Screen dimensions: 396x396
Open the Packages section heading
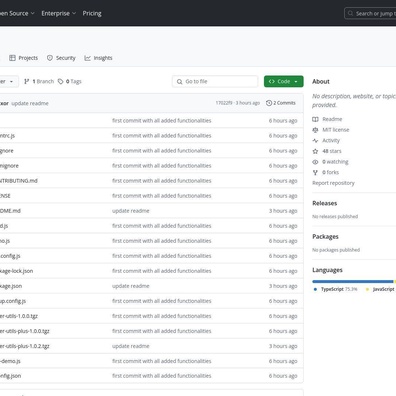coord(325,237)
